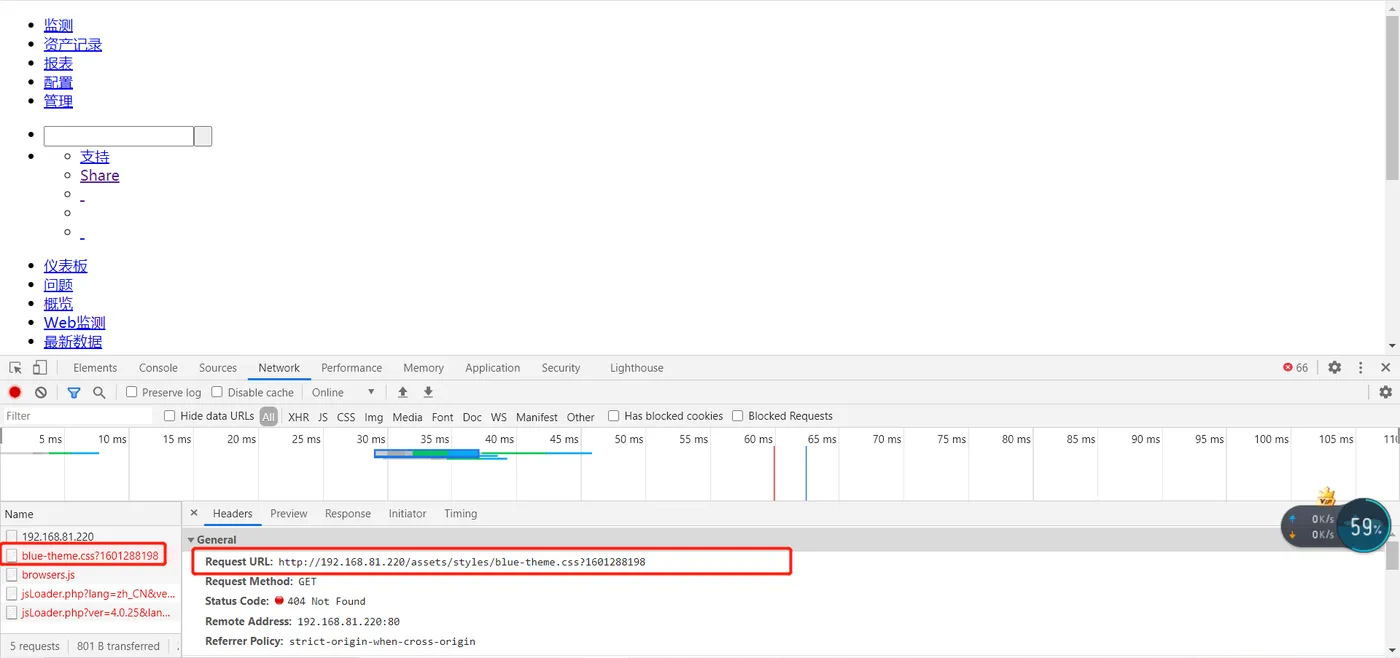Filter requests by XHR
The height and width of the screenshot is (658, 1400).
299,417
